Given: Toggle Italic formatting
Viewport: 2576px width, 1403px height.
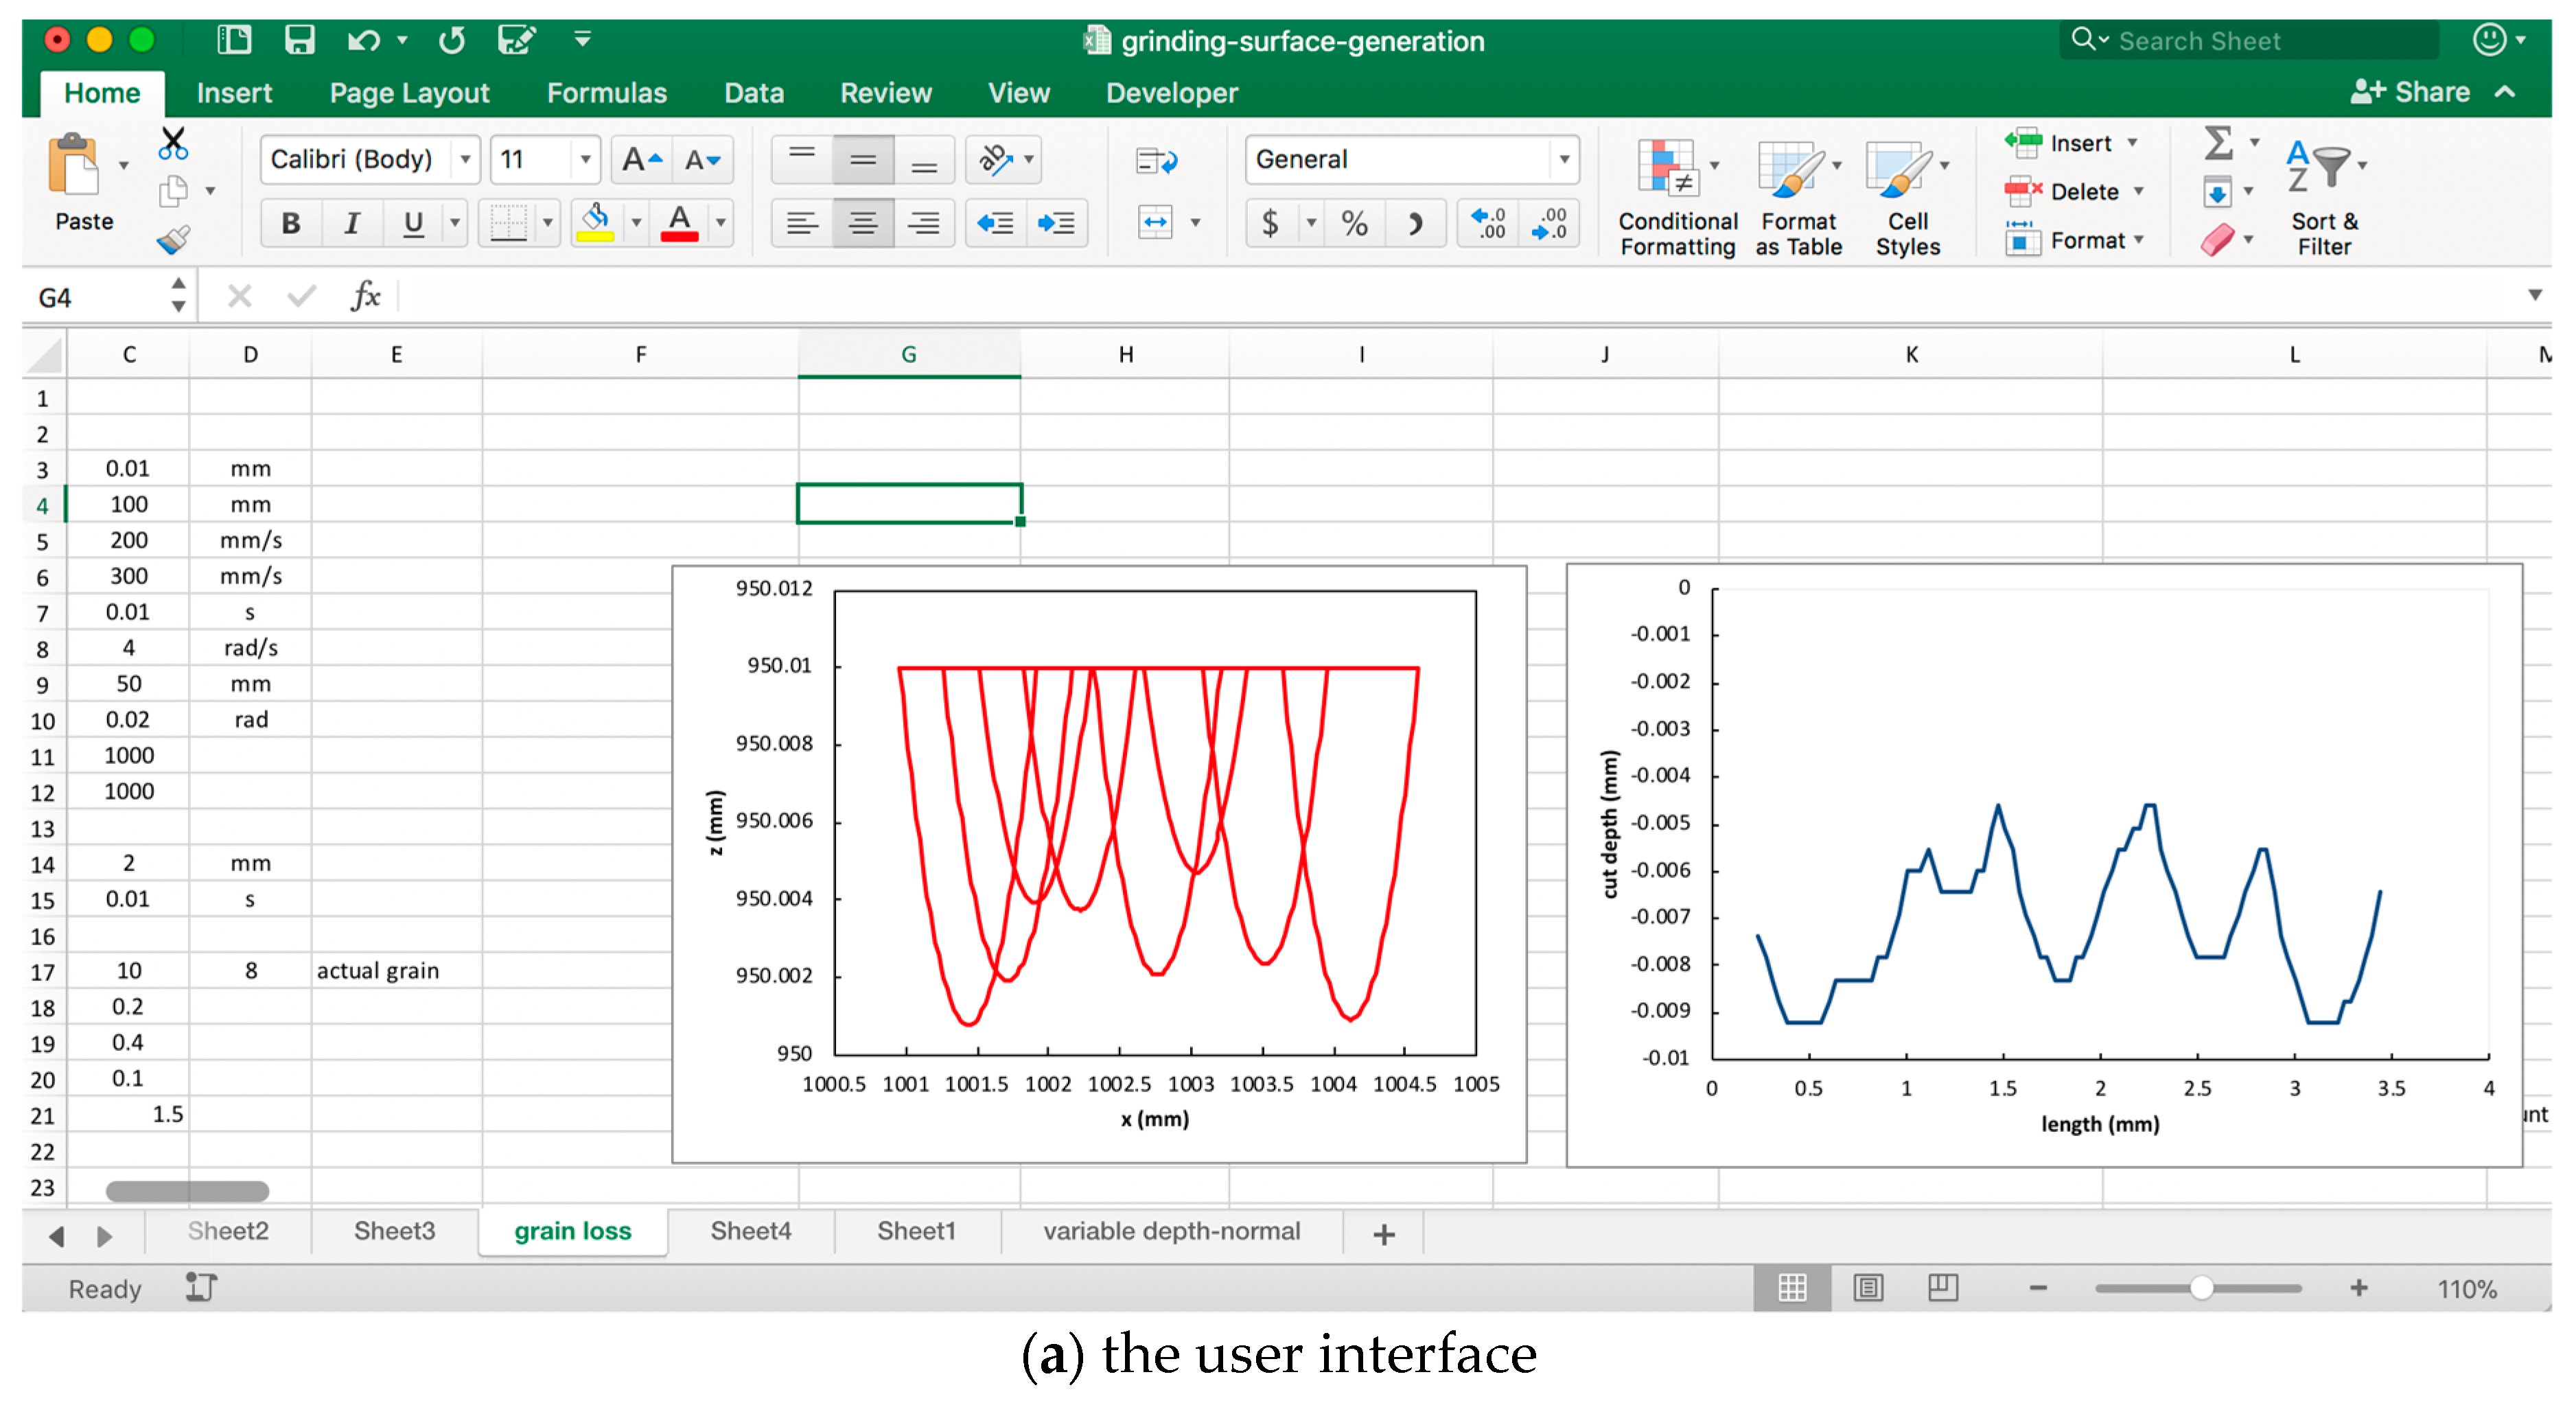Looking at the screenshot, I should (x=351, y=223).
